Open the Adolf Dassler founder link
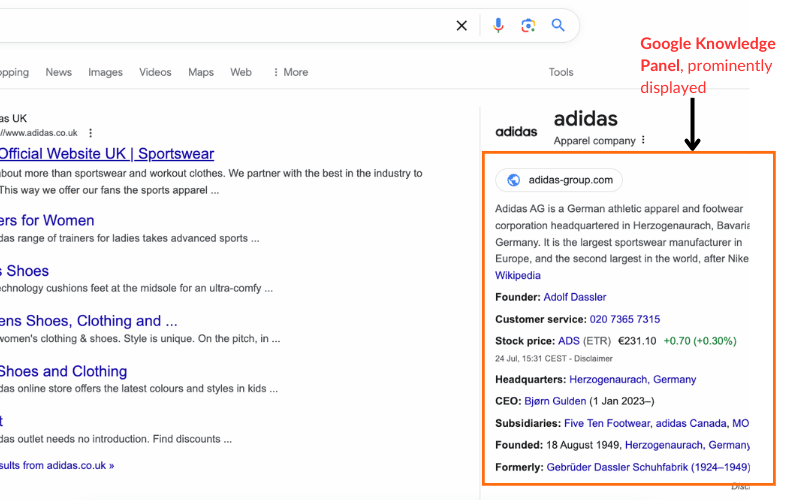 (574, 297)
